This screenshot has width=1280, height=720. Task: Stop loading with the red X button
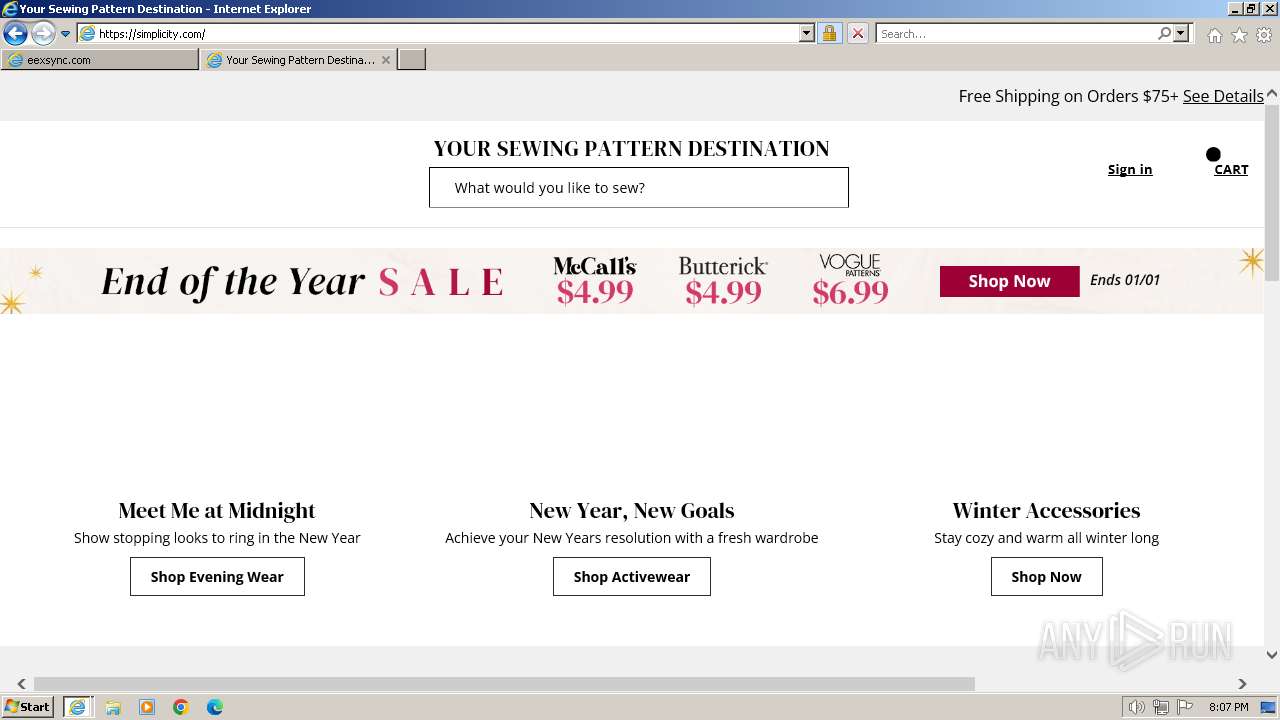[x=857, y=33]
